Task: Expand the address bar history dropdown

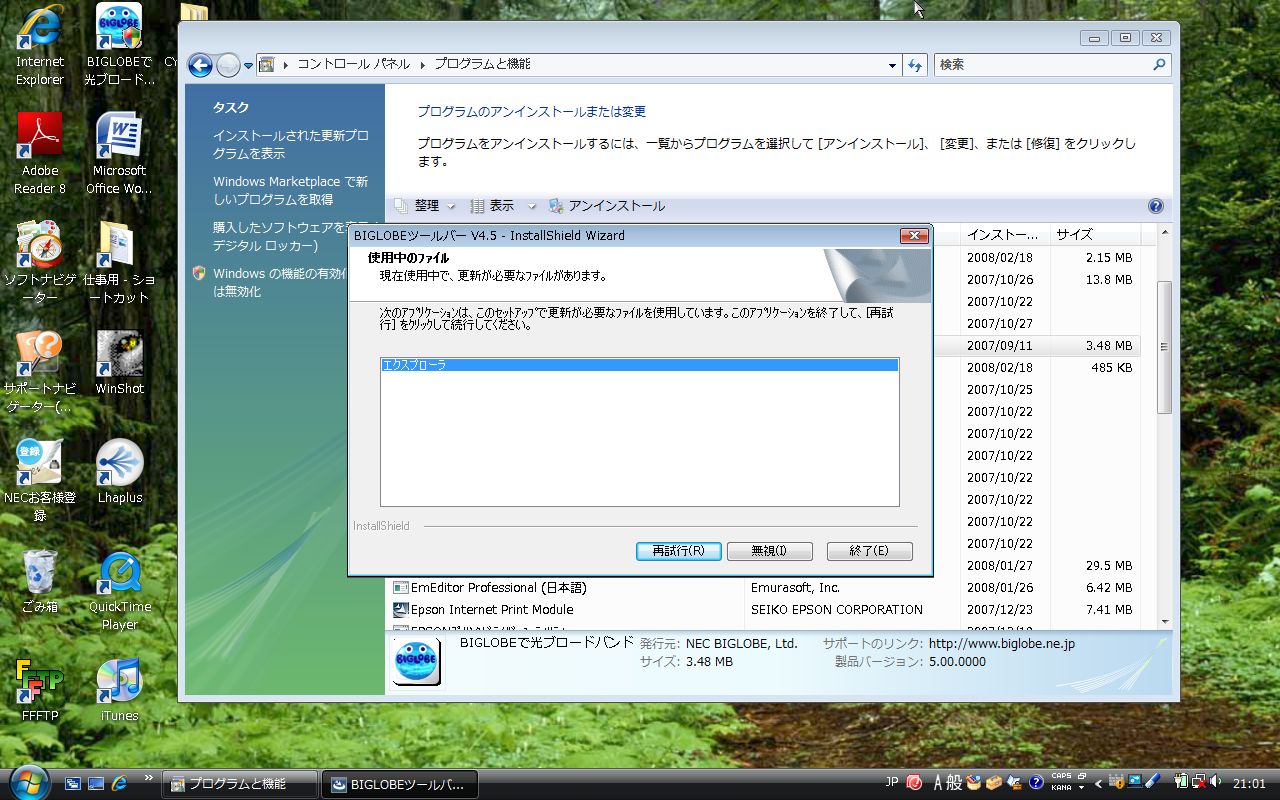Action: [x=892, y=65]
